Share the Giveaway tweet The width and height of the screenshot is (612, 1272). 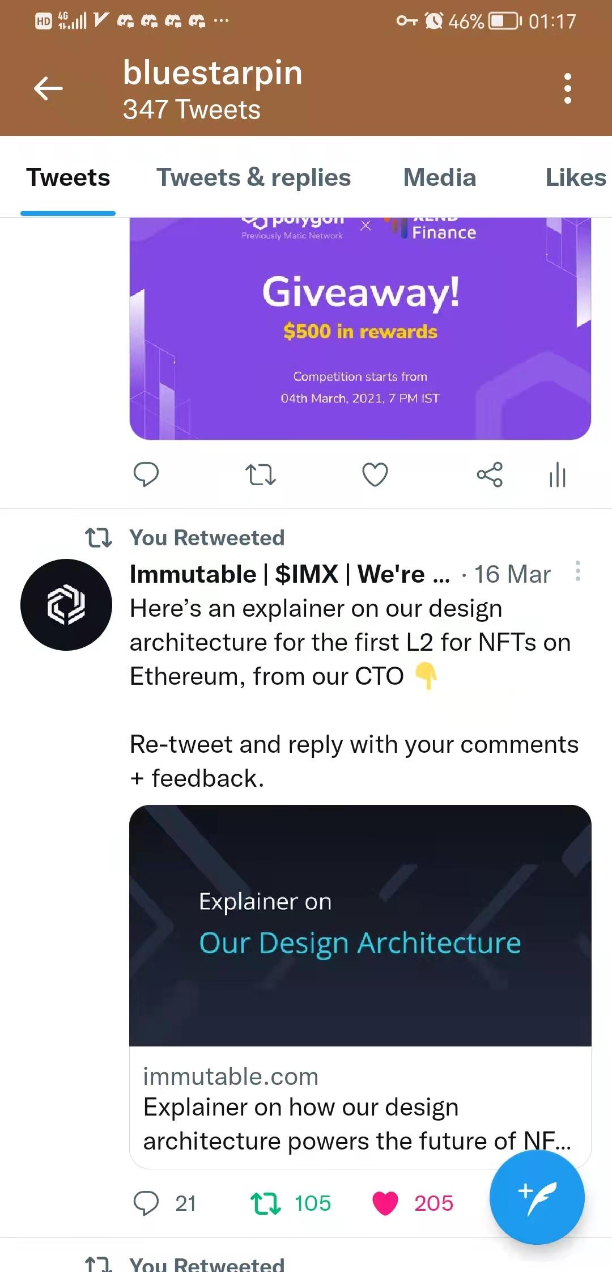tap(490, 474)
